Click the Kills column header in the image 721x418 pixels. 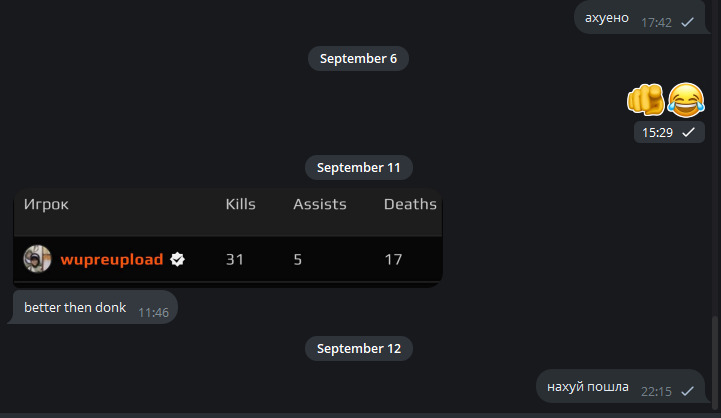(240, 204)
